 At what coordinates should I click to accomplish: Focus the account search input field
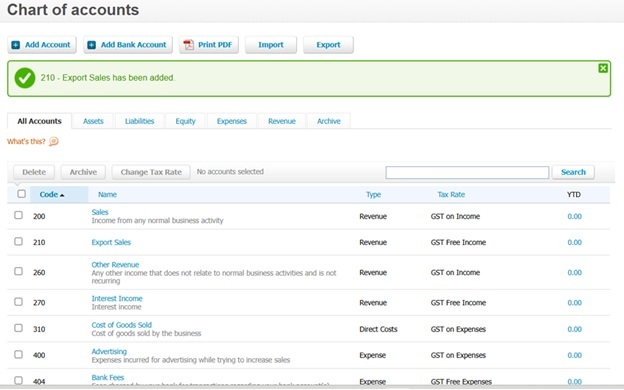point(467,172)
